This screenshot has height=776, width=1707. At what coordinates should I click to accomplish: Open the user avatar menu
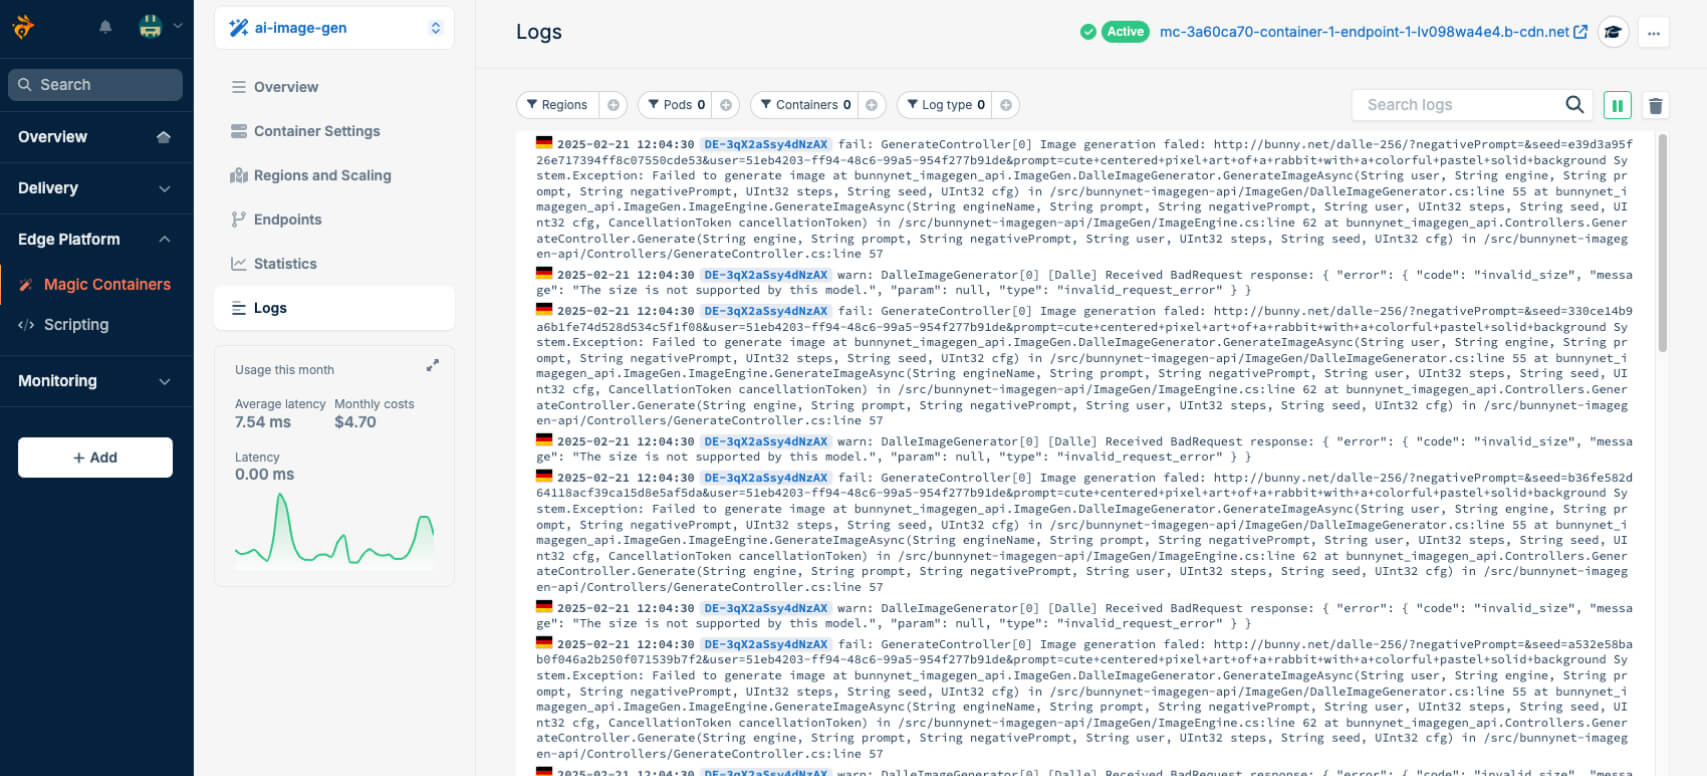150,27
